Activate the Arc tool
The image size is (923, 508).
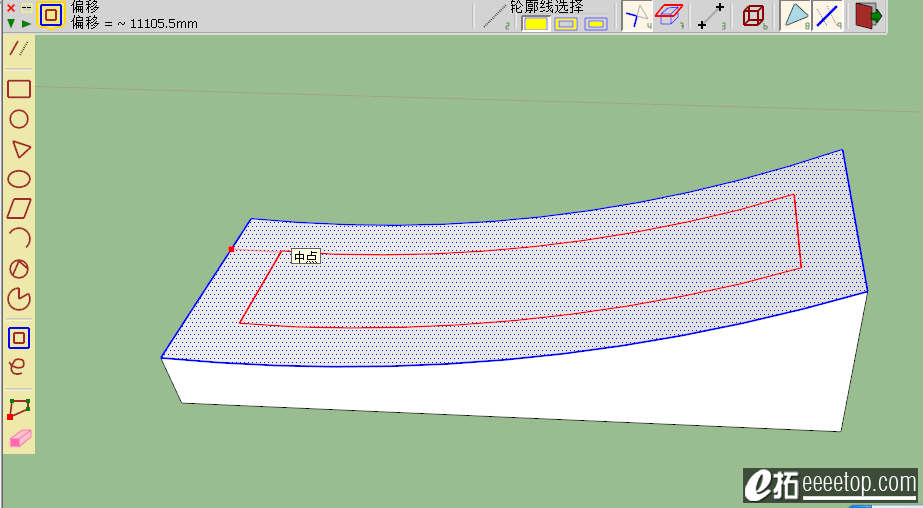click(20, 238)
